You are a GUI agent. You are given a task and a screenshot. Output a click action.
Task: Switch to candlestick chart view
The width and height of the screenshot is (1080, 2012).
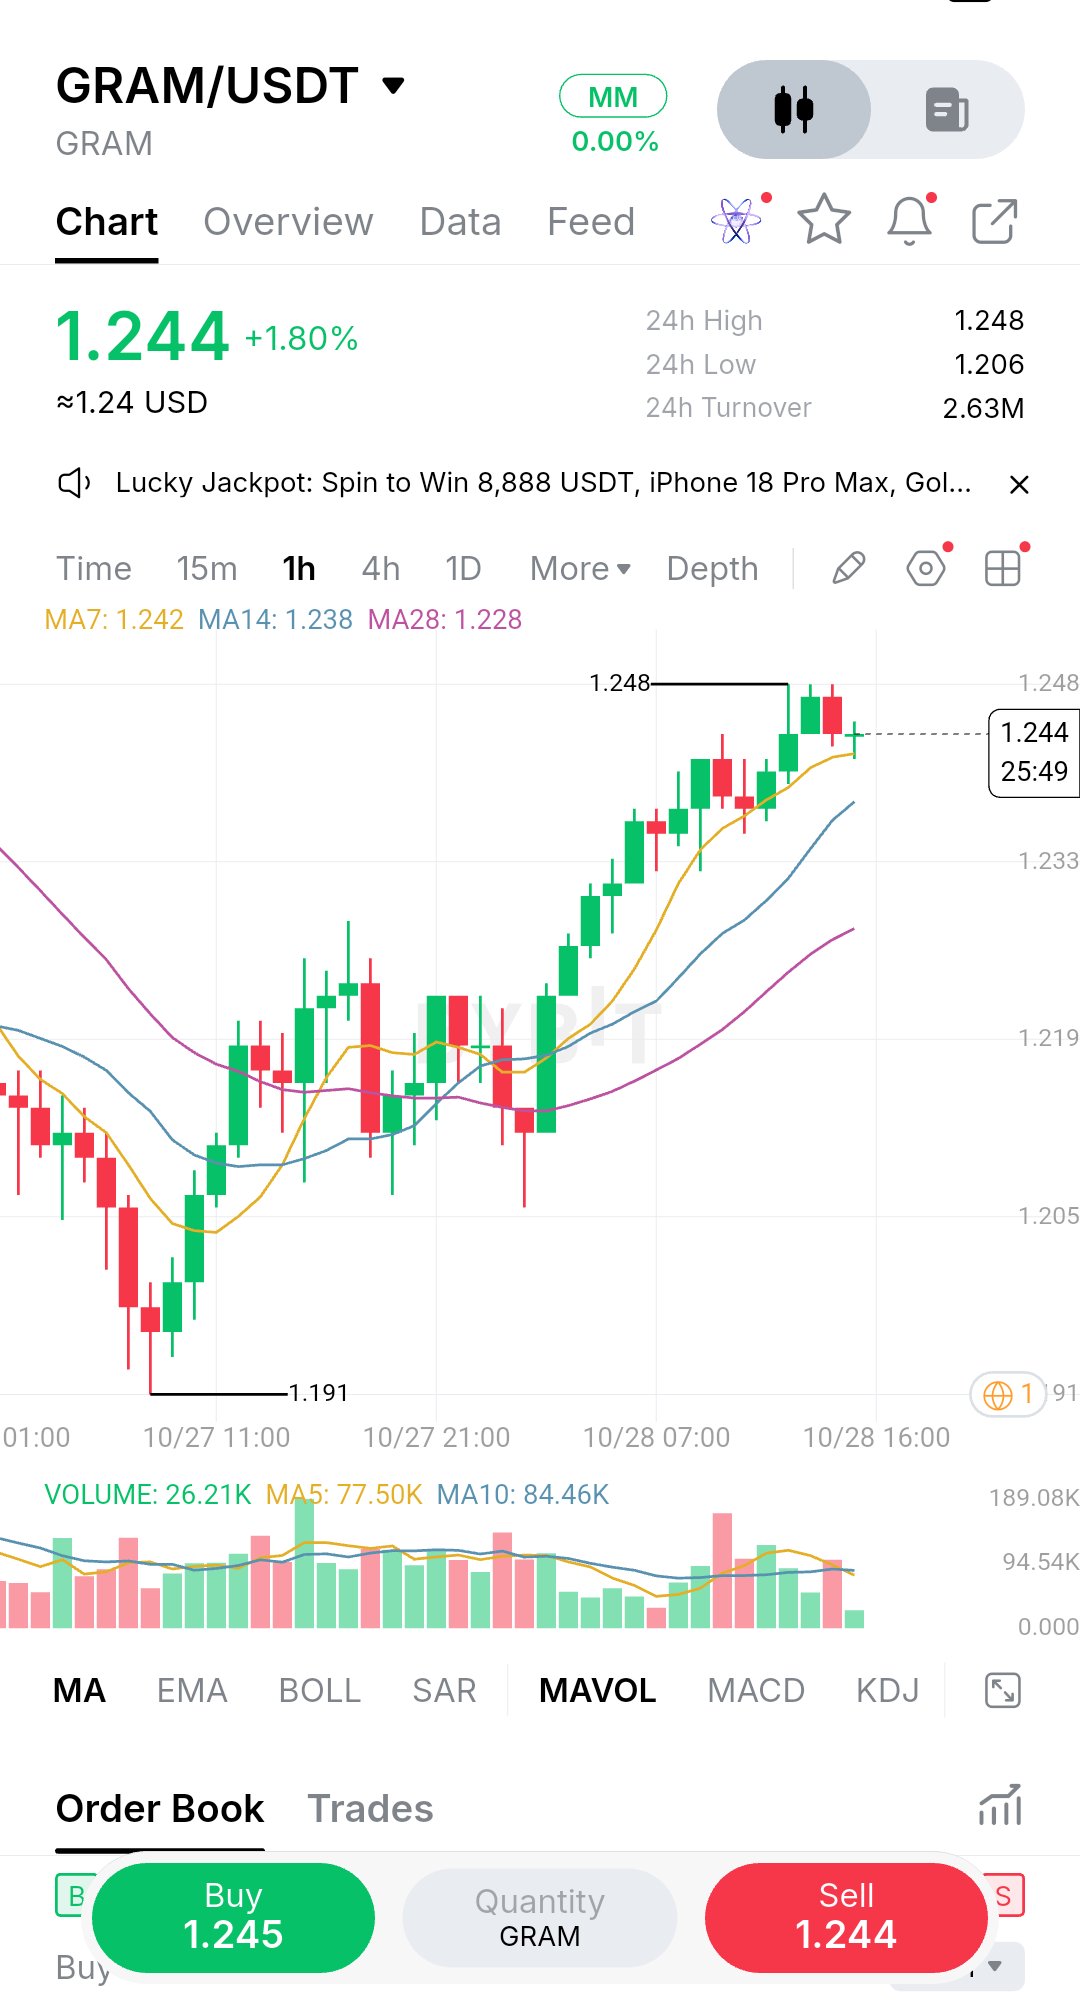pyautogui.click(x=794, y=109)
